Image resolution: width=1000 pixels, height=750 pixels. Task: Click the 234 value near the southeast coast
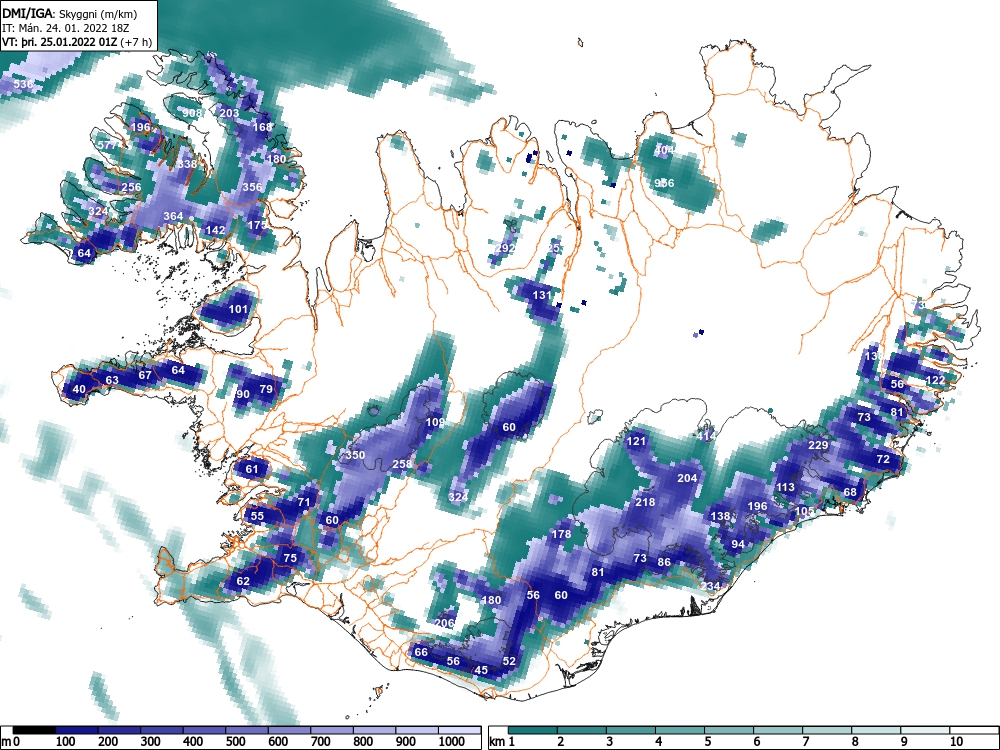(x=710, y=586)
